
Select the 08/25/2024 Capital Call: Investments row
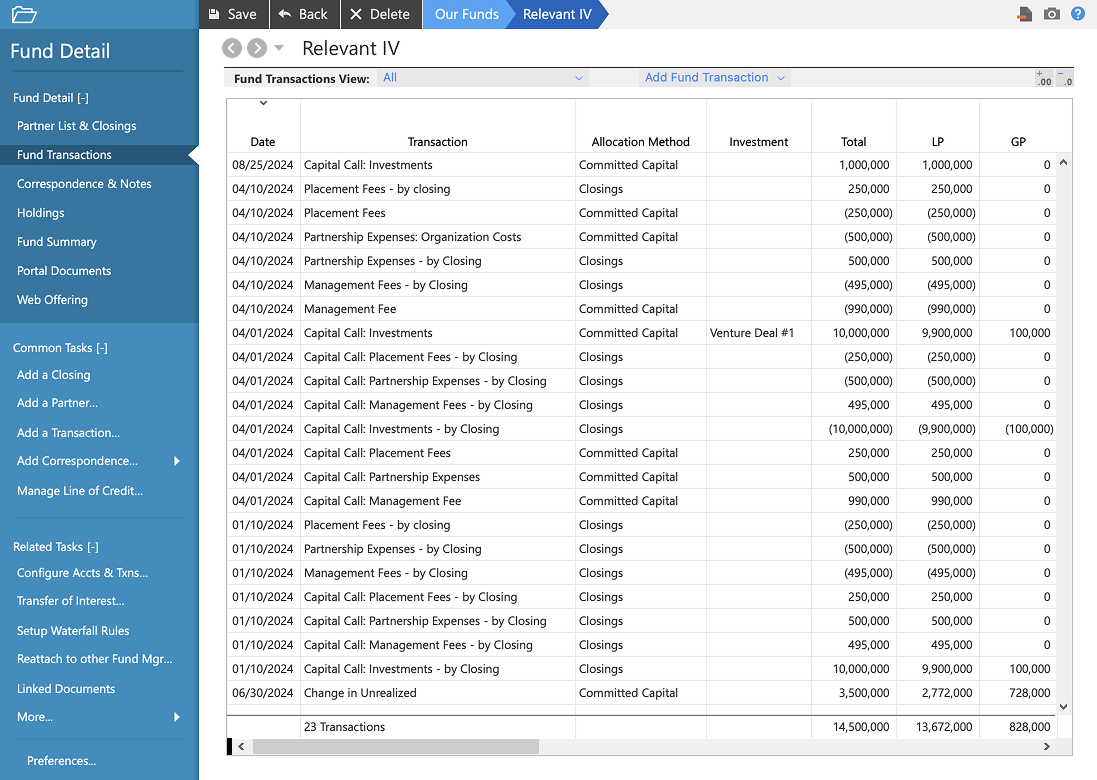[641, 165]
